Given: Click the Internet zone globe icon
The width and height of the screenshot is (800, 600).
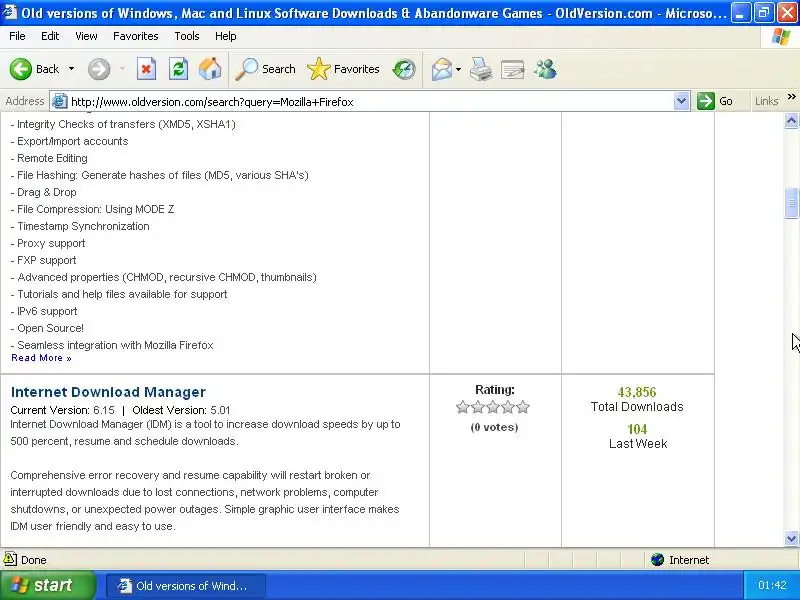Looking at the screenshot, I should click(657, 560).
